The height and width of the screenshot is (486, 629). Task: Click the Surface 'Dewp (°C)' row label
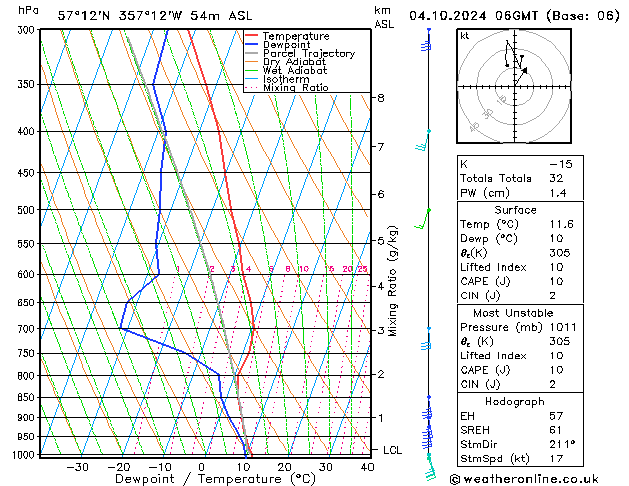point(489,239)
